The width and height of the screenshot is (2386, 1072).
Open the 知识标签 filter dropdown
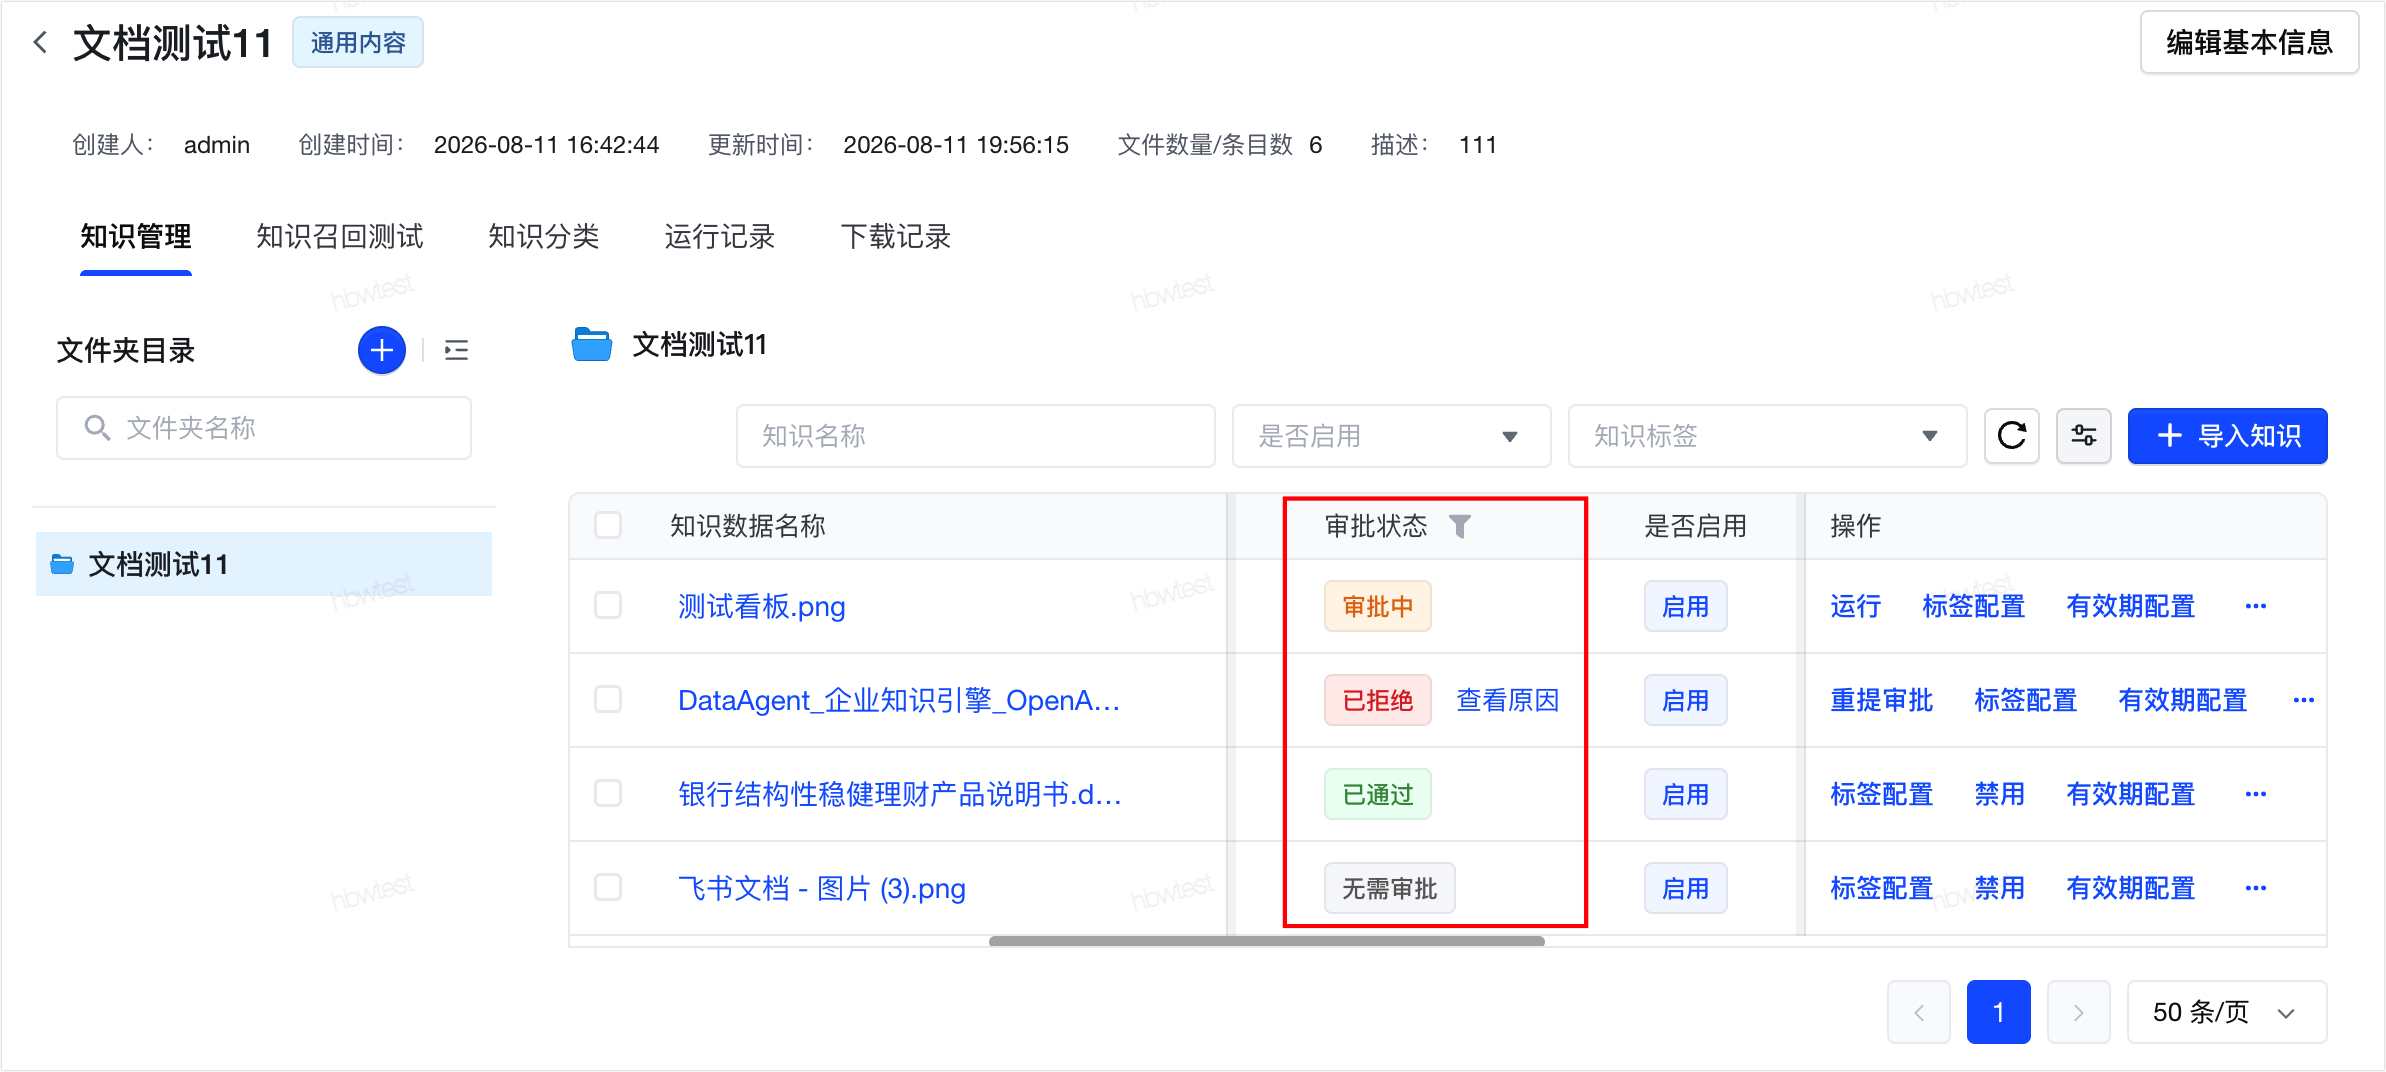(1767, 436)
